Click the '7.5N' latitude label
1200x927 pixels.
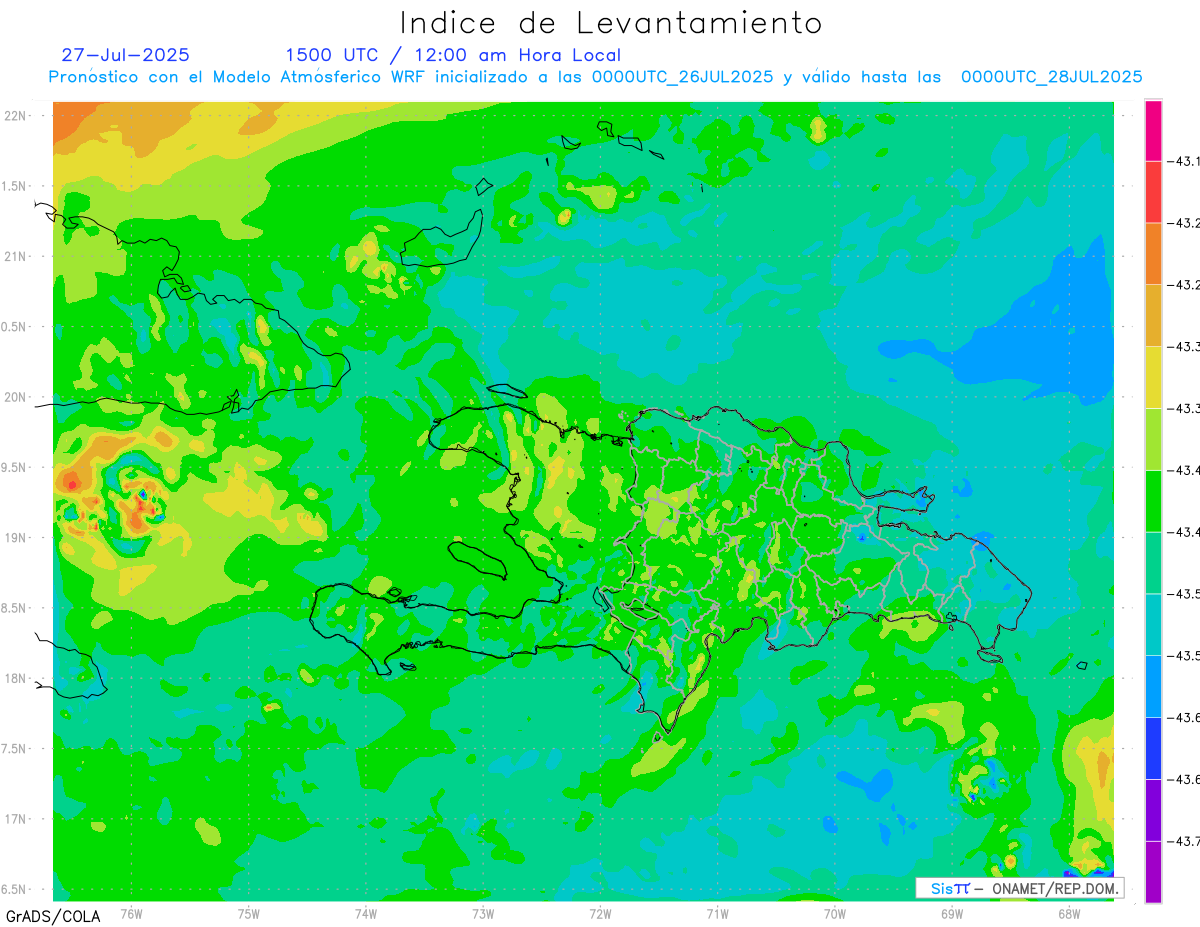click(x=15, y=749)
